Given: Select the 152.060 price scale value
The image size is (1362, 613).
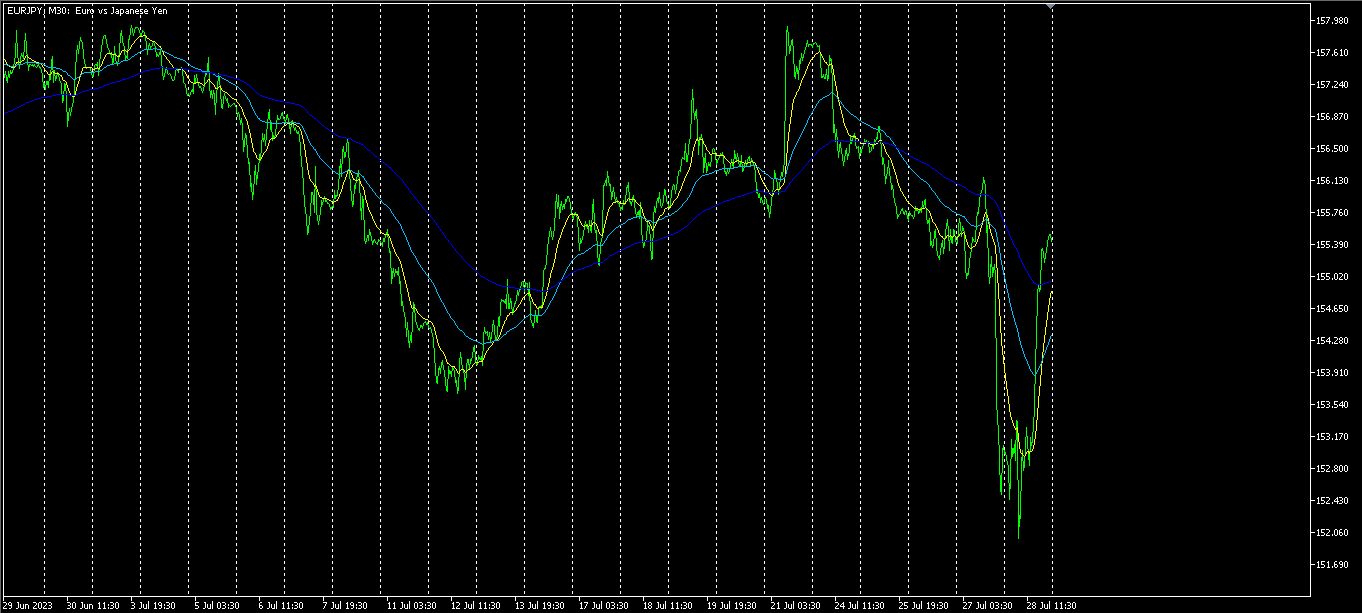Looking at the screenshot, I should pyautogui.click(x=1333, y=532).
